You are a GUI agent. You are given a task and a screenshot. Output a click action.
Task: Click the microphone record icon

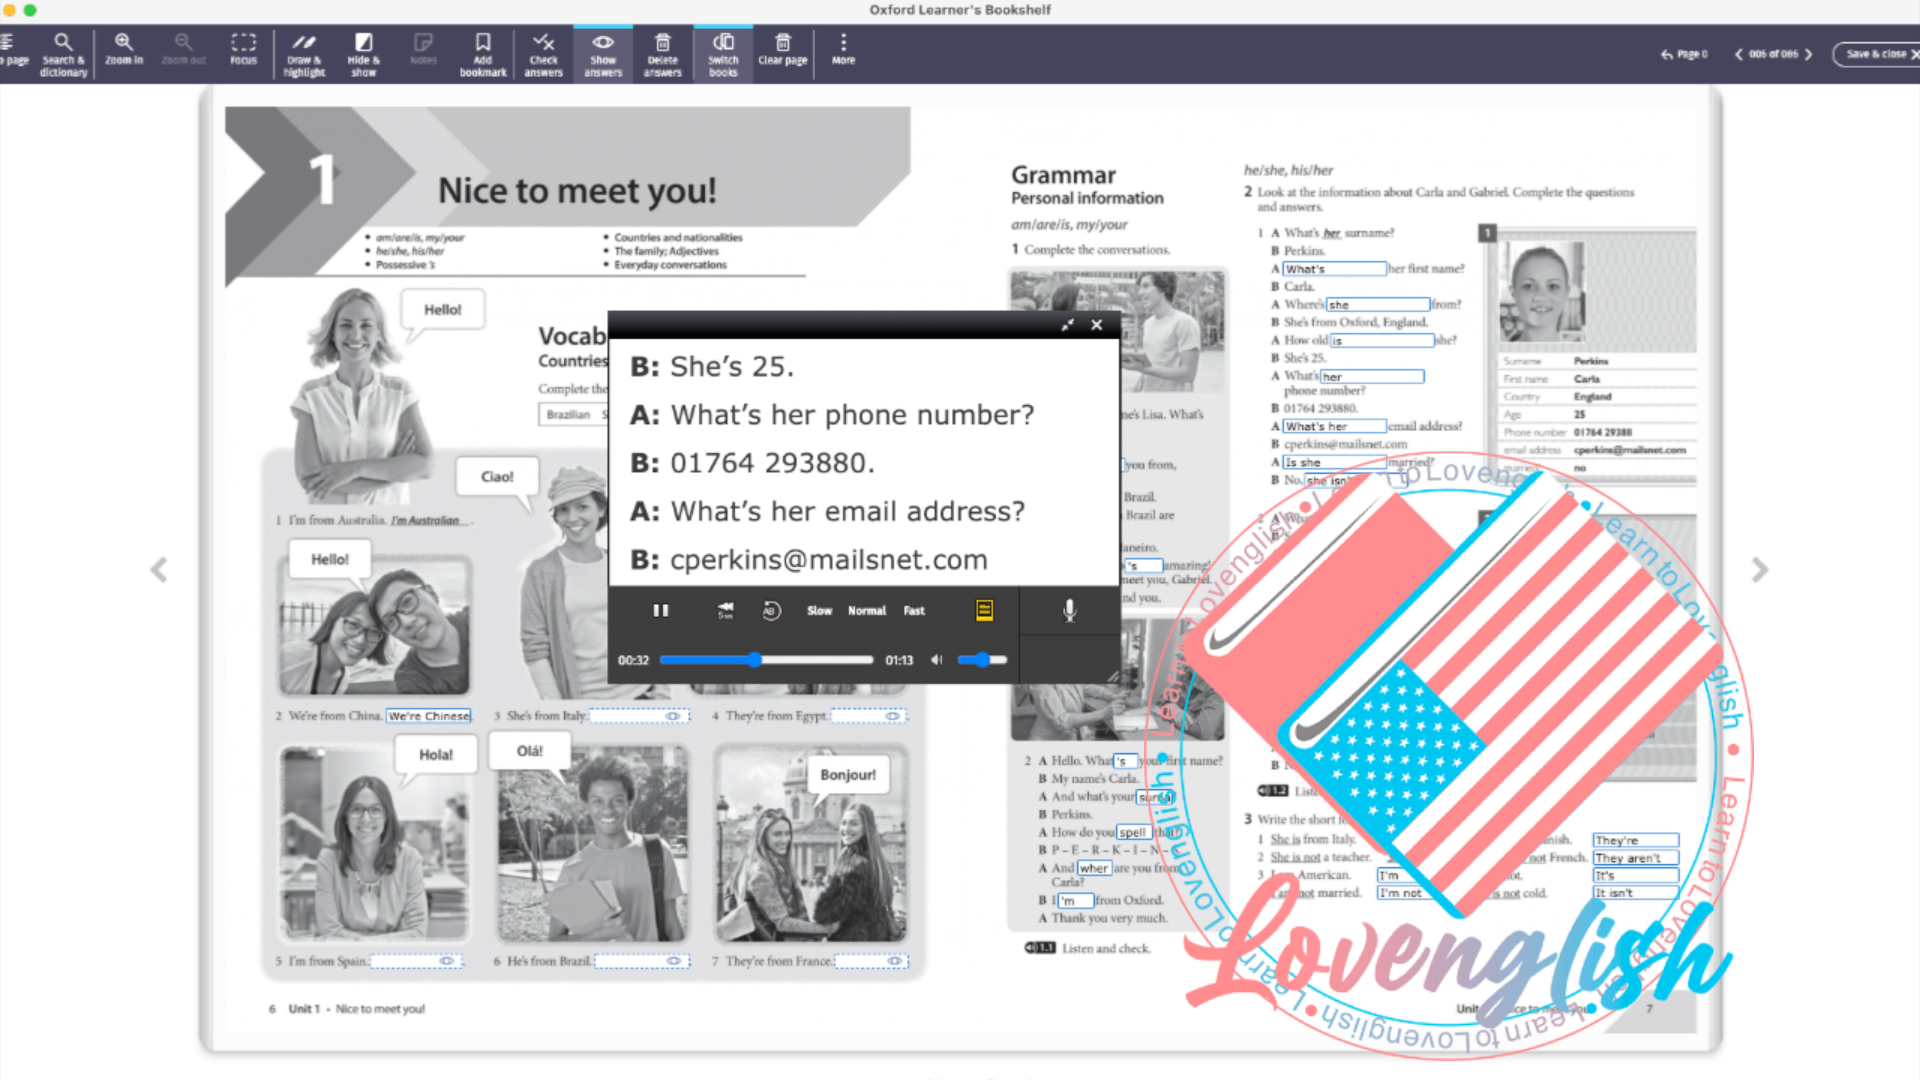[x=1069, y=610]
